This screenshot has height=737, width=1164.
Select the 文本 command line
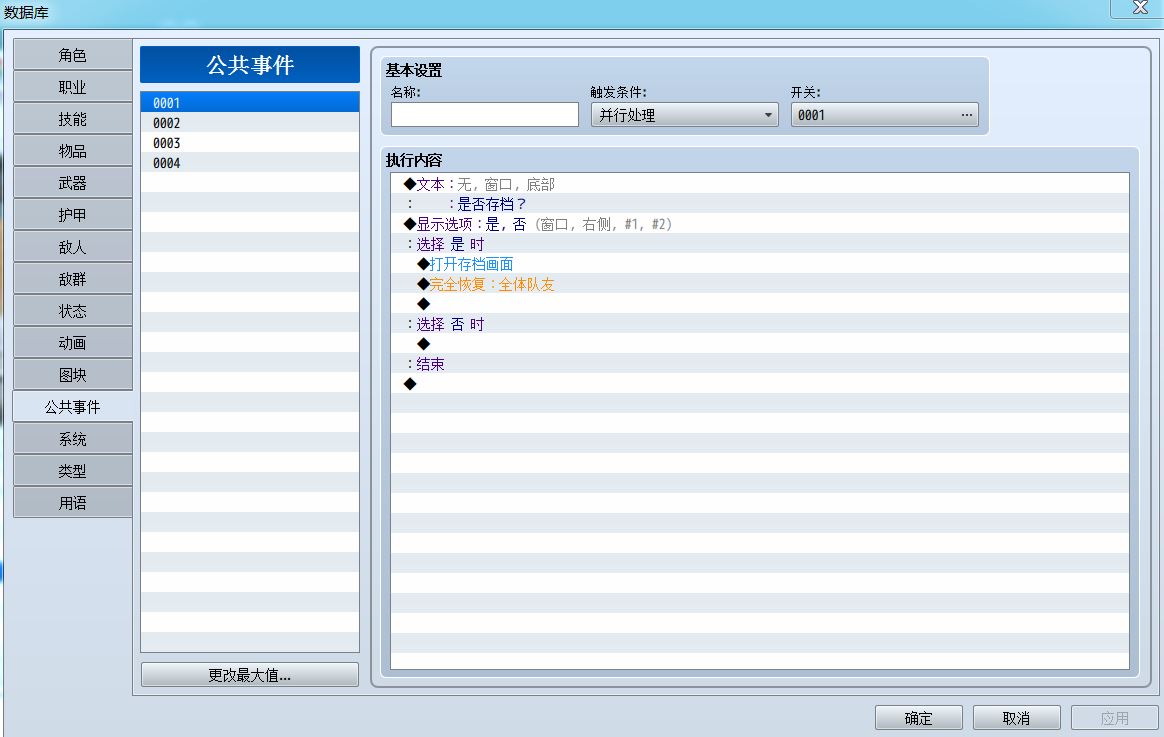(x=760, y=184)
